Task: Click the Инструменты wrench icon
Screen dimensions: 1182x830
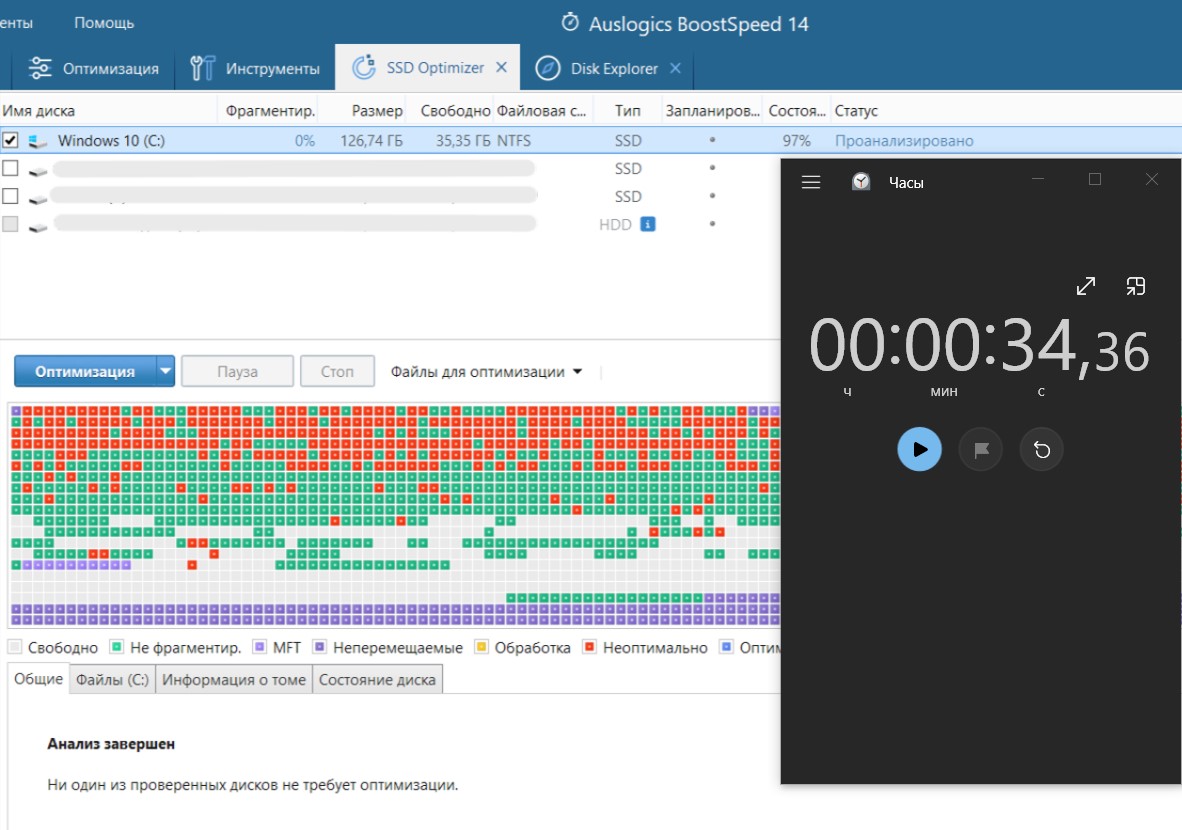Action: pyautogui.click(x=202, y=69)
